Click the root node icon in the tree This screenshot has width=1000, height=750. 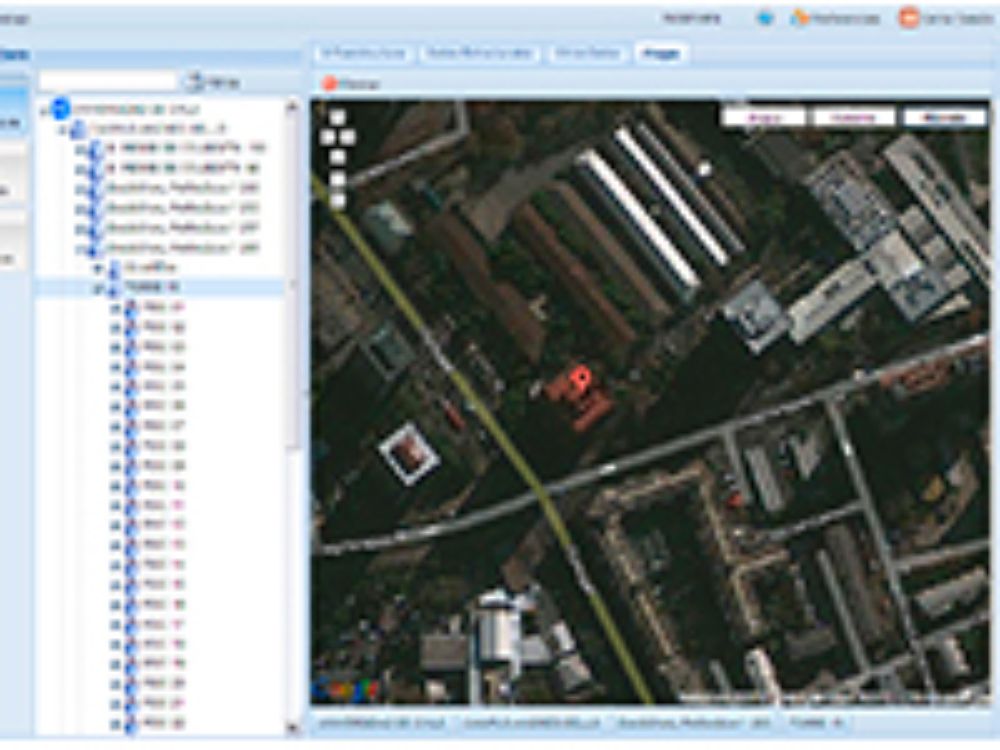[61, 108]
